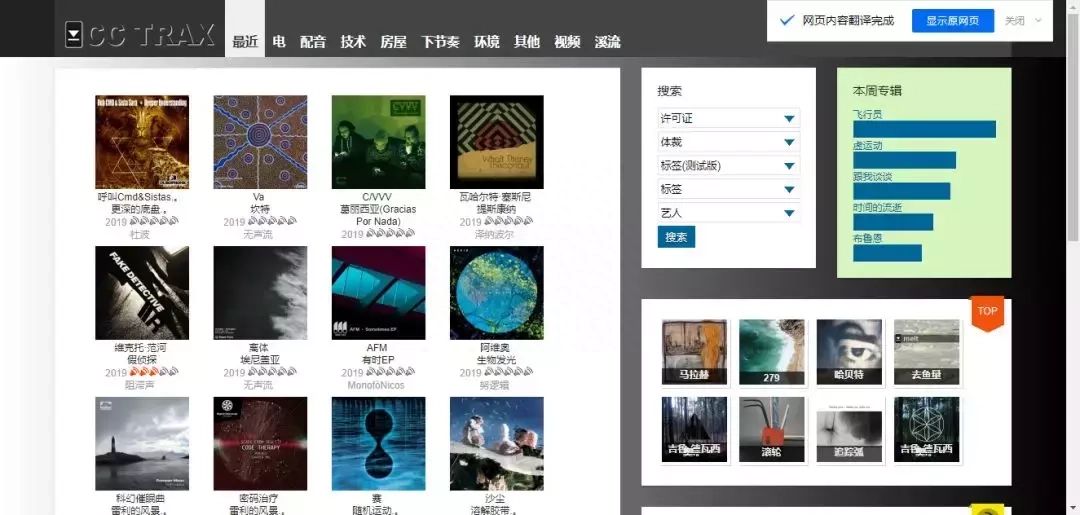This screenshot has height=515, width=1080.
Task: Open the 电 menu item
Action: (279, 41)
